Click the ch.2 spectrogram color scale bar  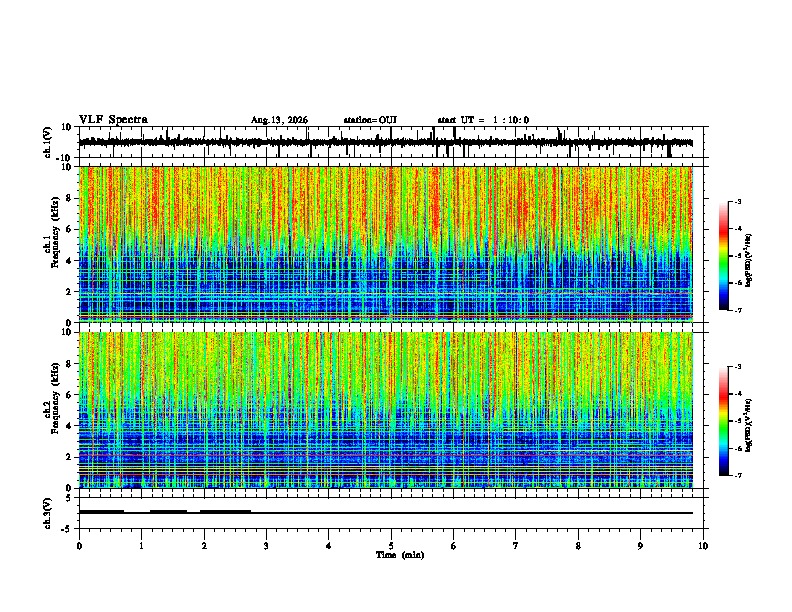723,421
